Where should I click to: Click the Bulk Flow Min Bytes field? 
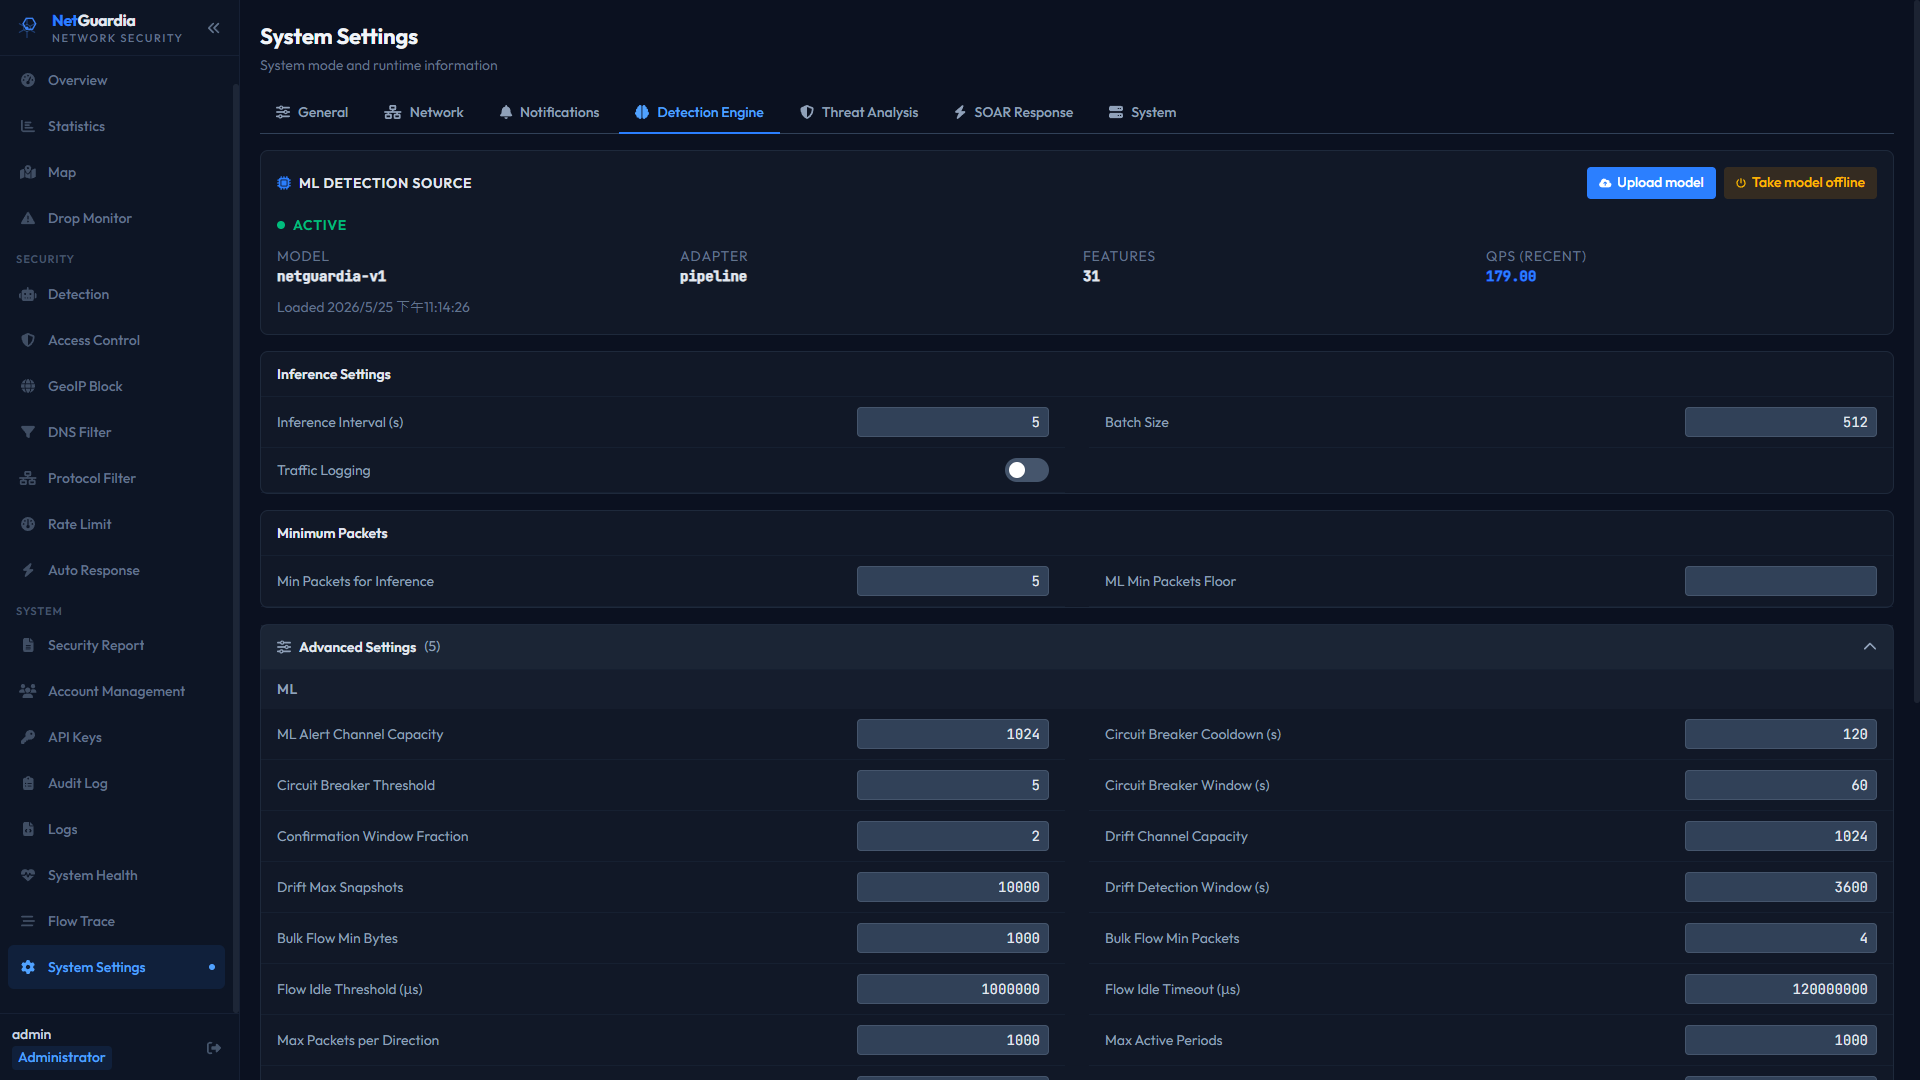[953, 938]
